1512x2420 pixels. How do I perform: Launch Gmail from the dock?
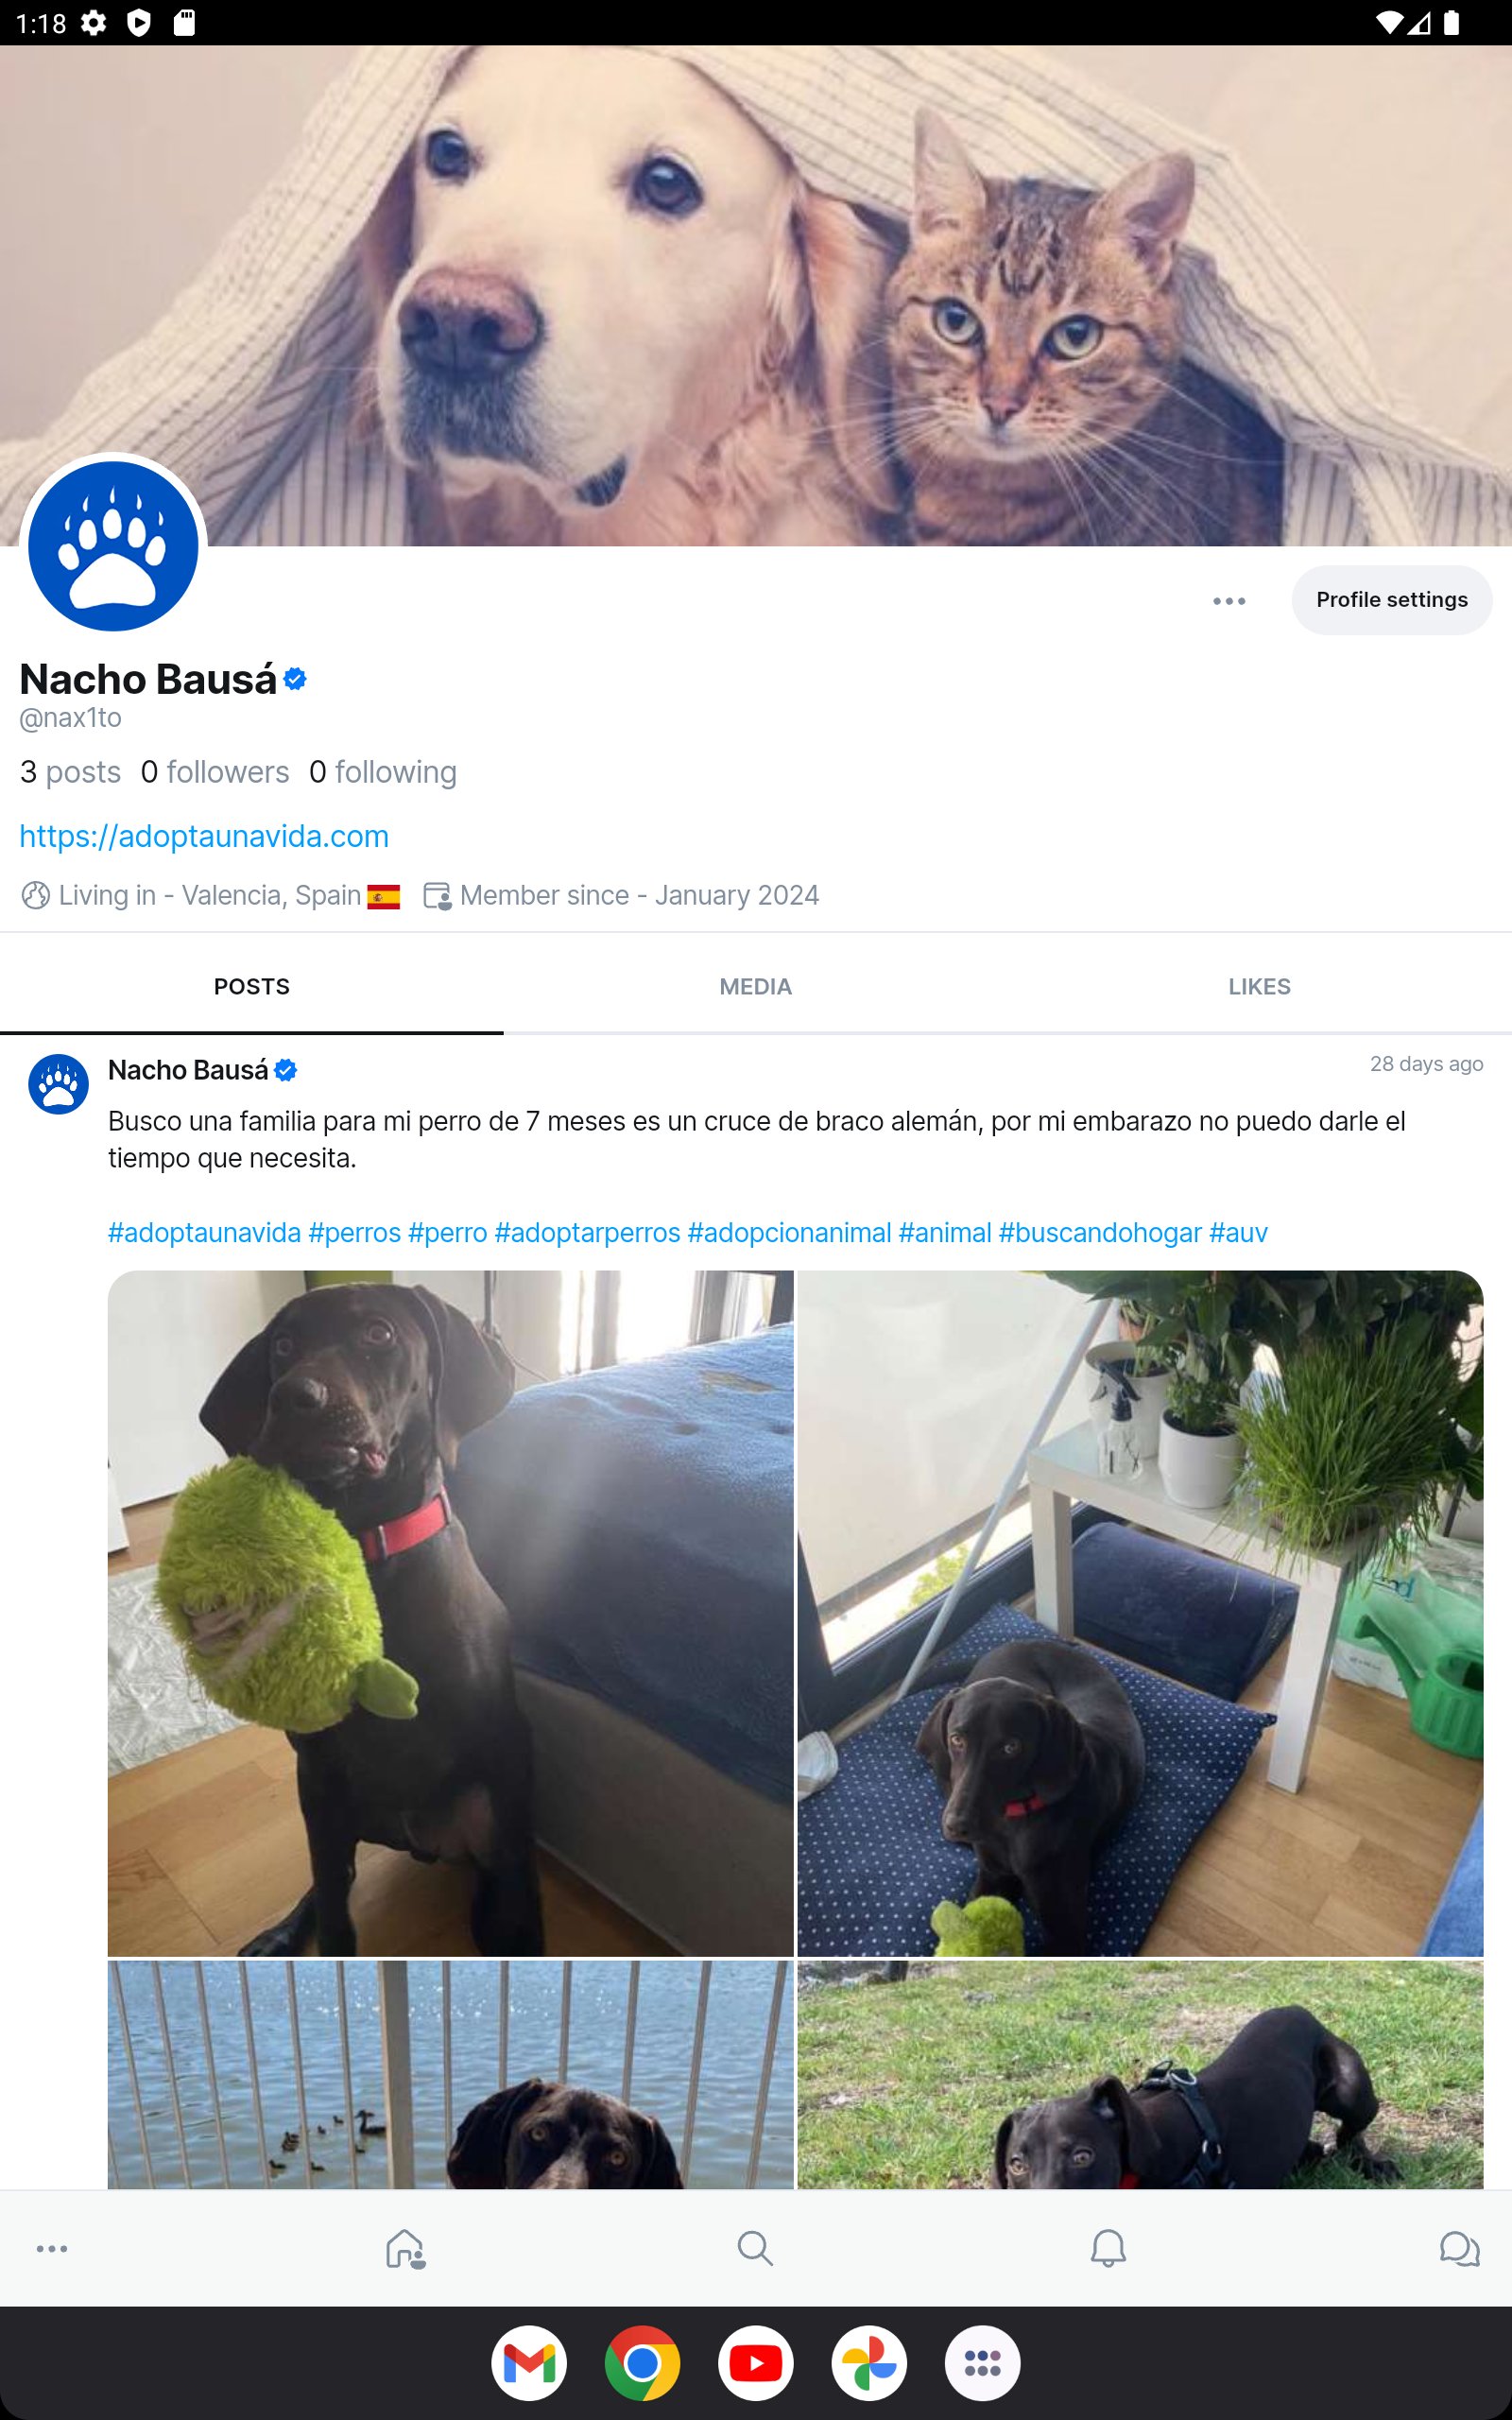pos(529,2363)
